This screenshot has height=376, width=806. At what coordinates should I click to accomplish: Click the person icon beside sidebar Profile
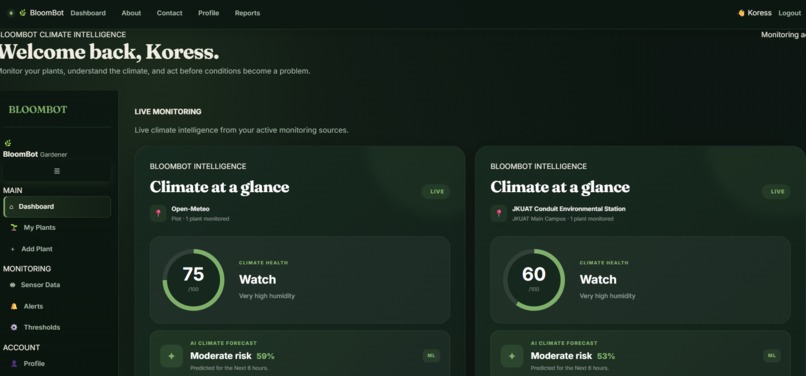point(14,364)
